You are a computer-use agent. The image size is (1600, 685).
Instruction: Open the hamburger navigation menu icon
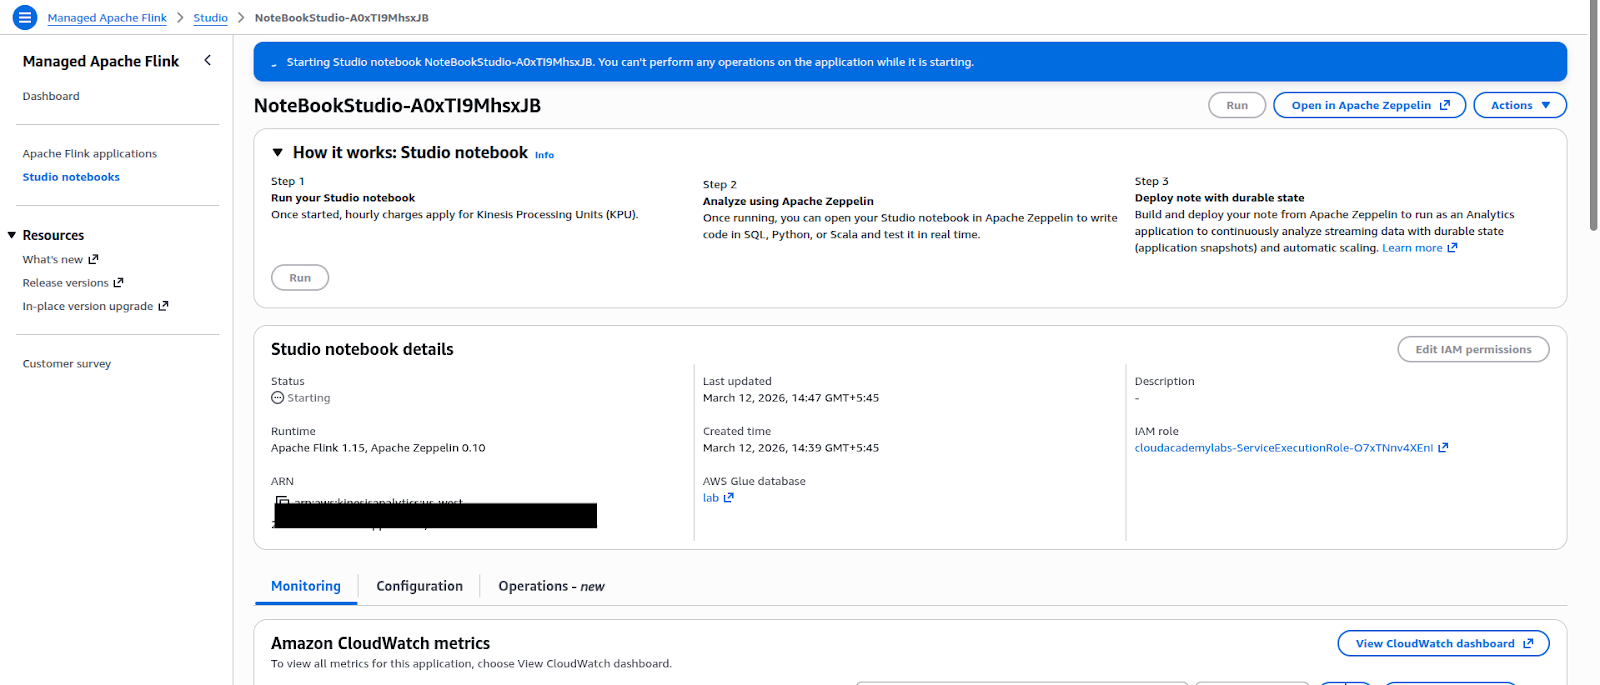coord(25,18)
